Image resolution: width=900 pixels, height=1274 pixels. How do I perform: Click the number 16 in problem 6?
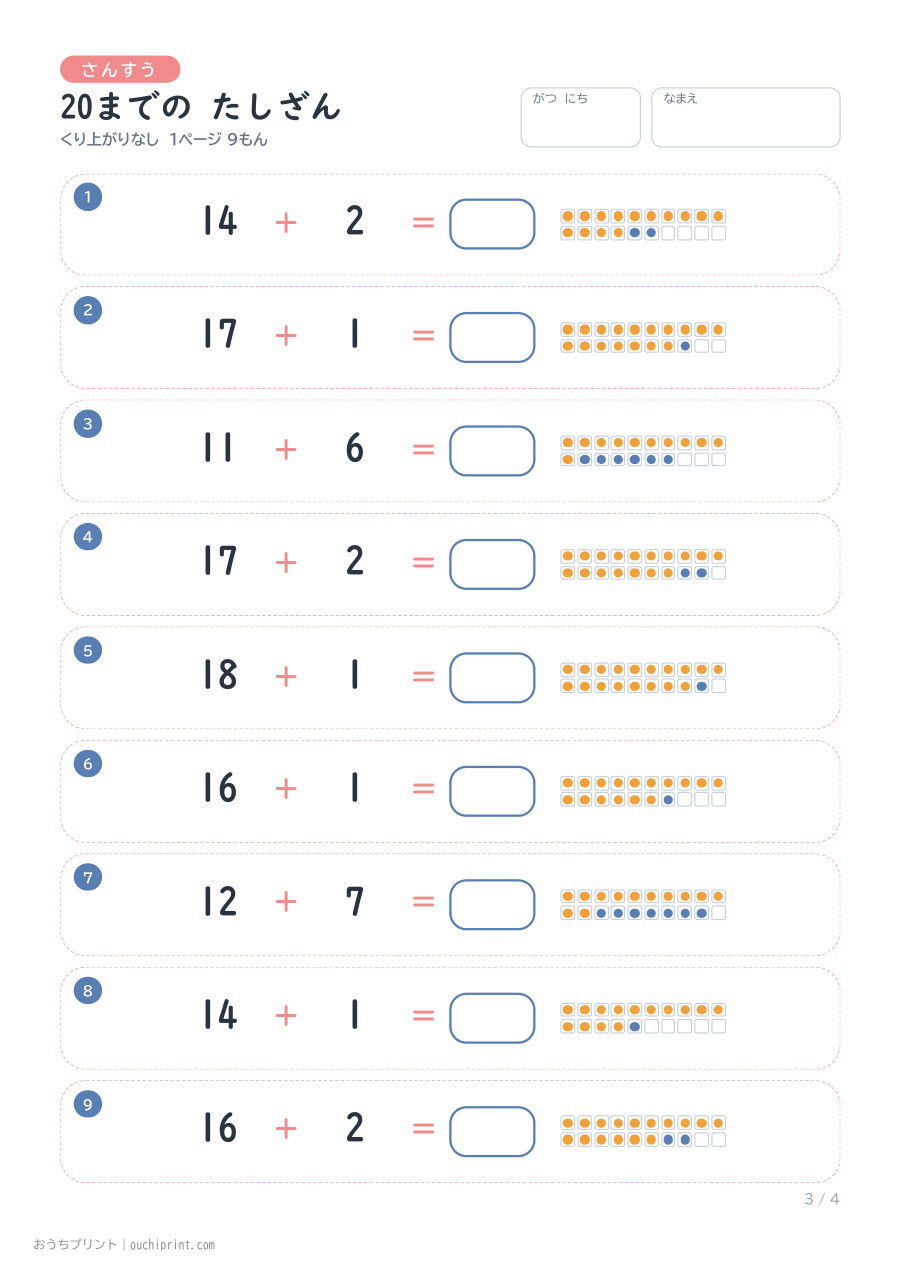pyautogui.click(x=219, y=788)
